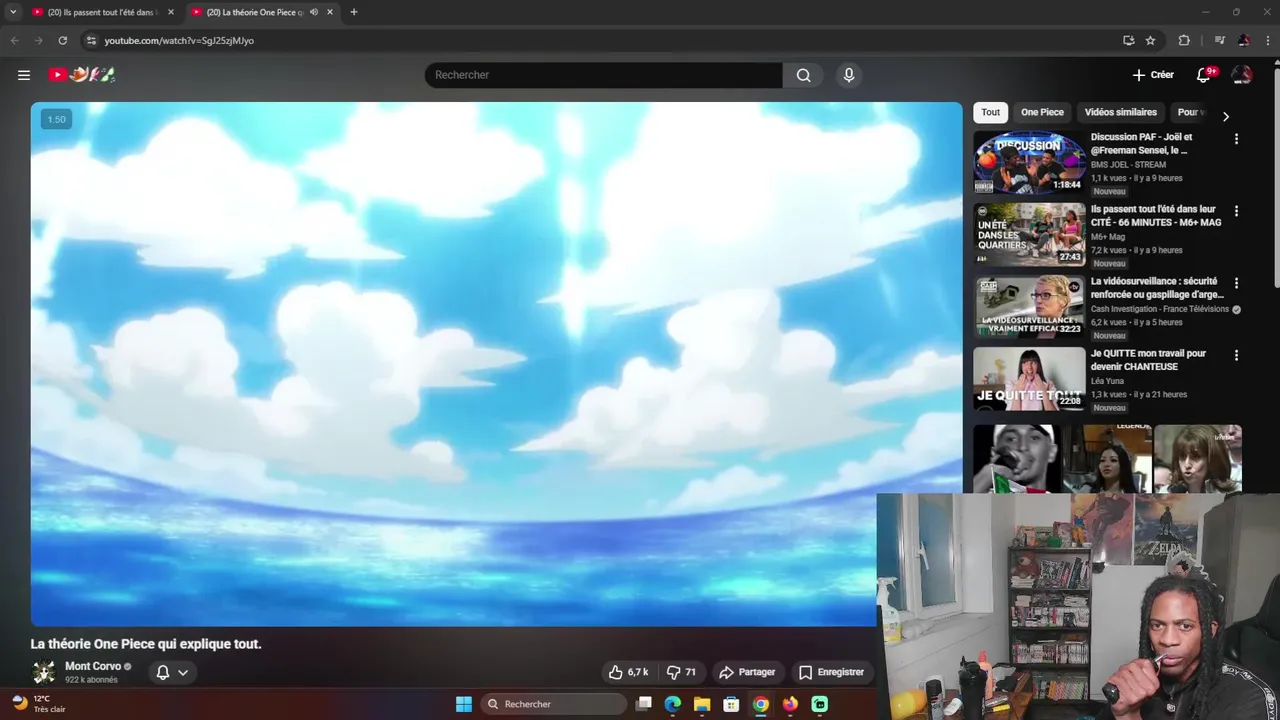Like the video with thumbs up
This screenshot has height=720, width=1280.
(629, 672)
